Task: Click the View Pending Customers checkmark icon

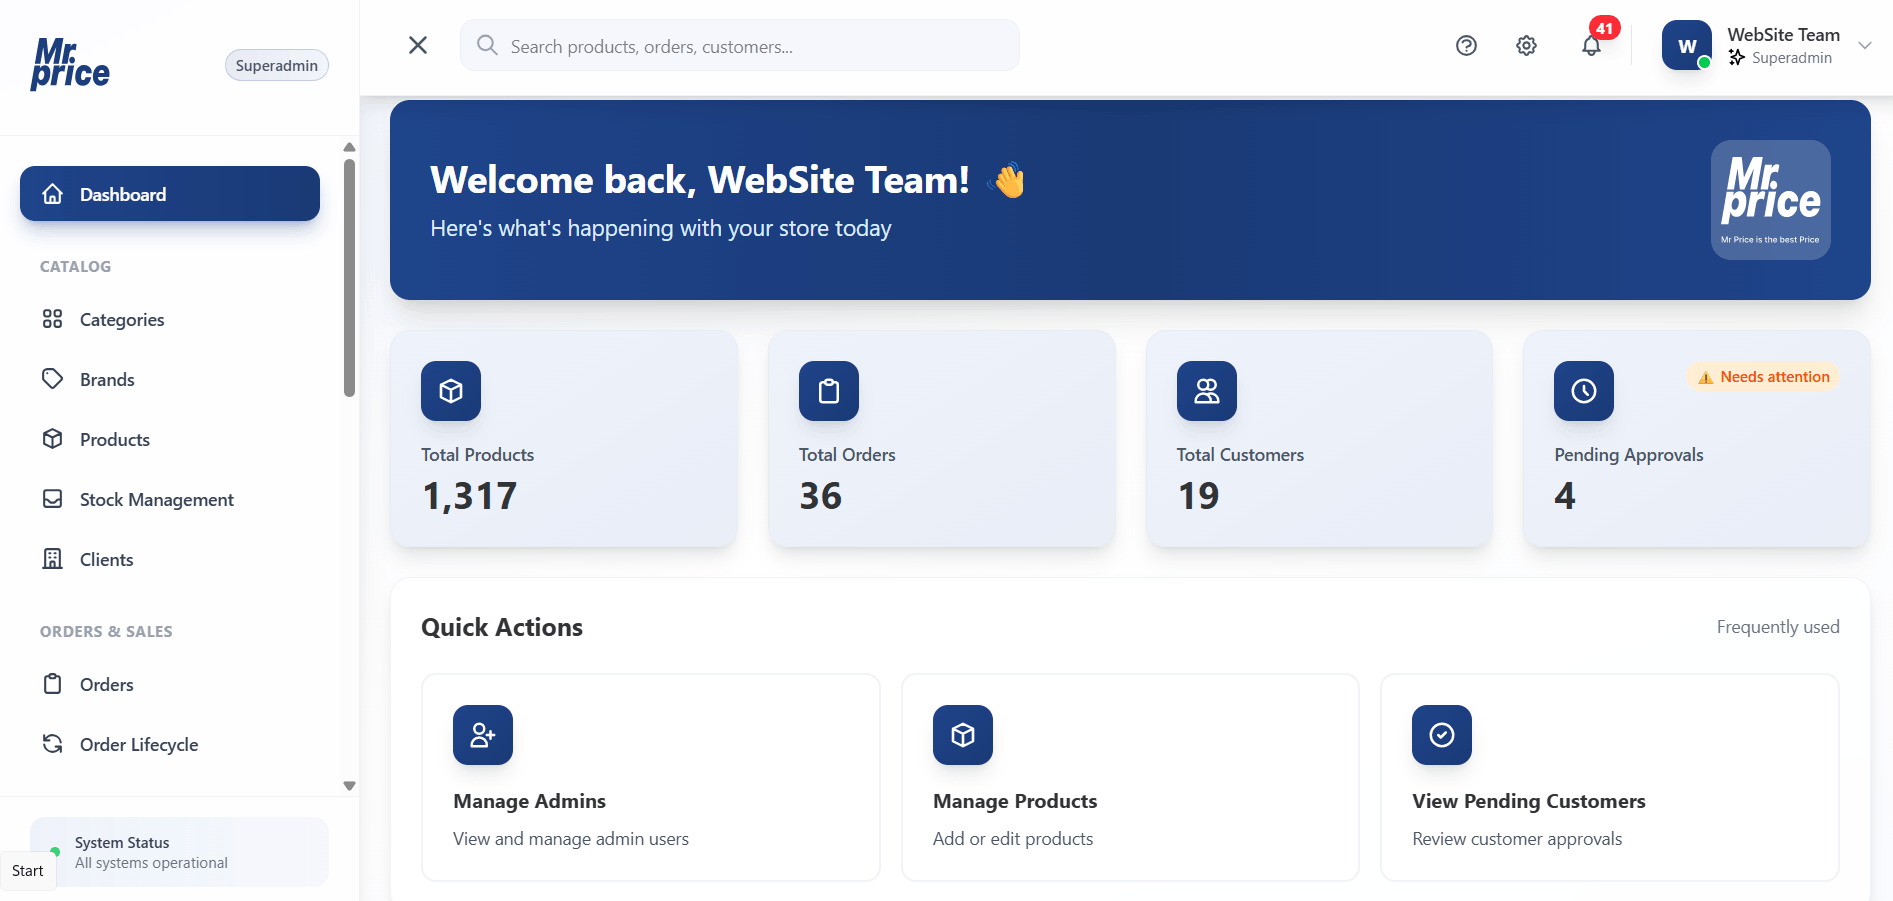Action: tap(1442, 735)
